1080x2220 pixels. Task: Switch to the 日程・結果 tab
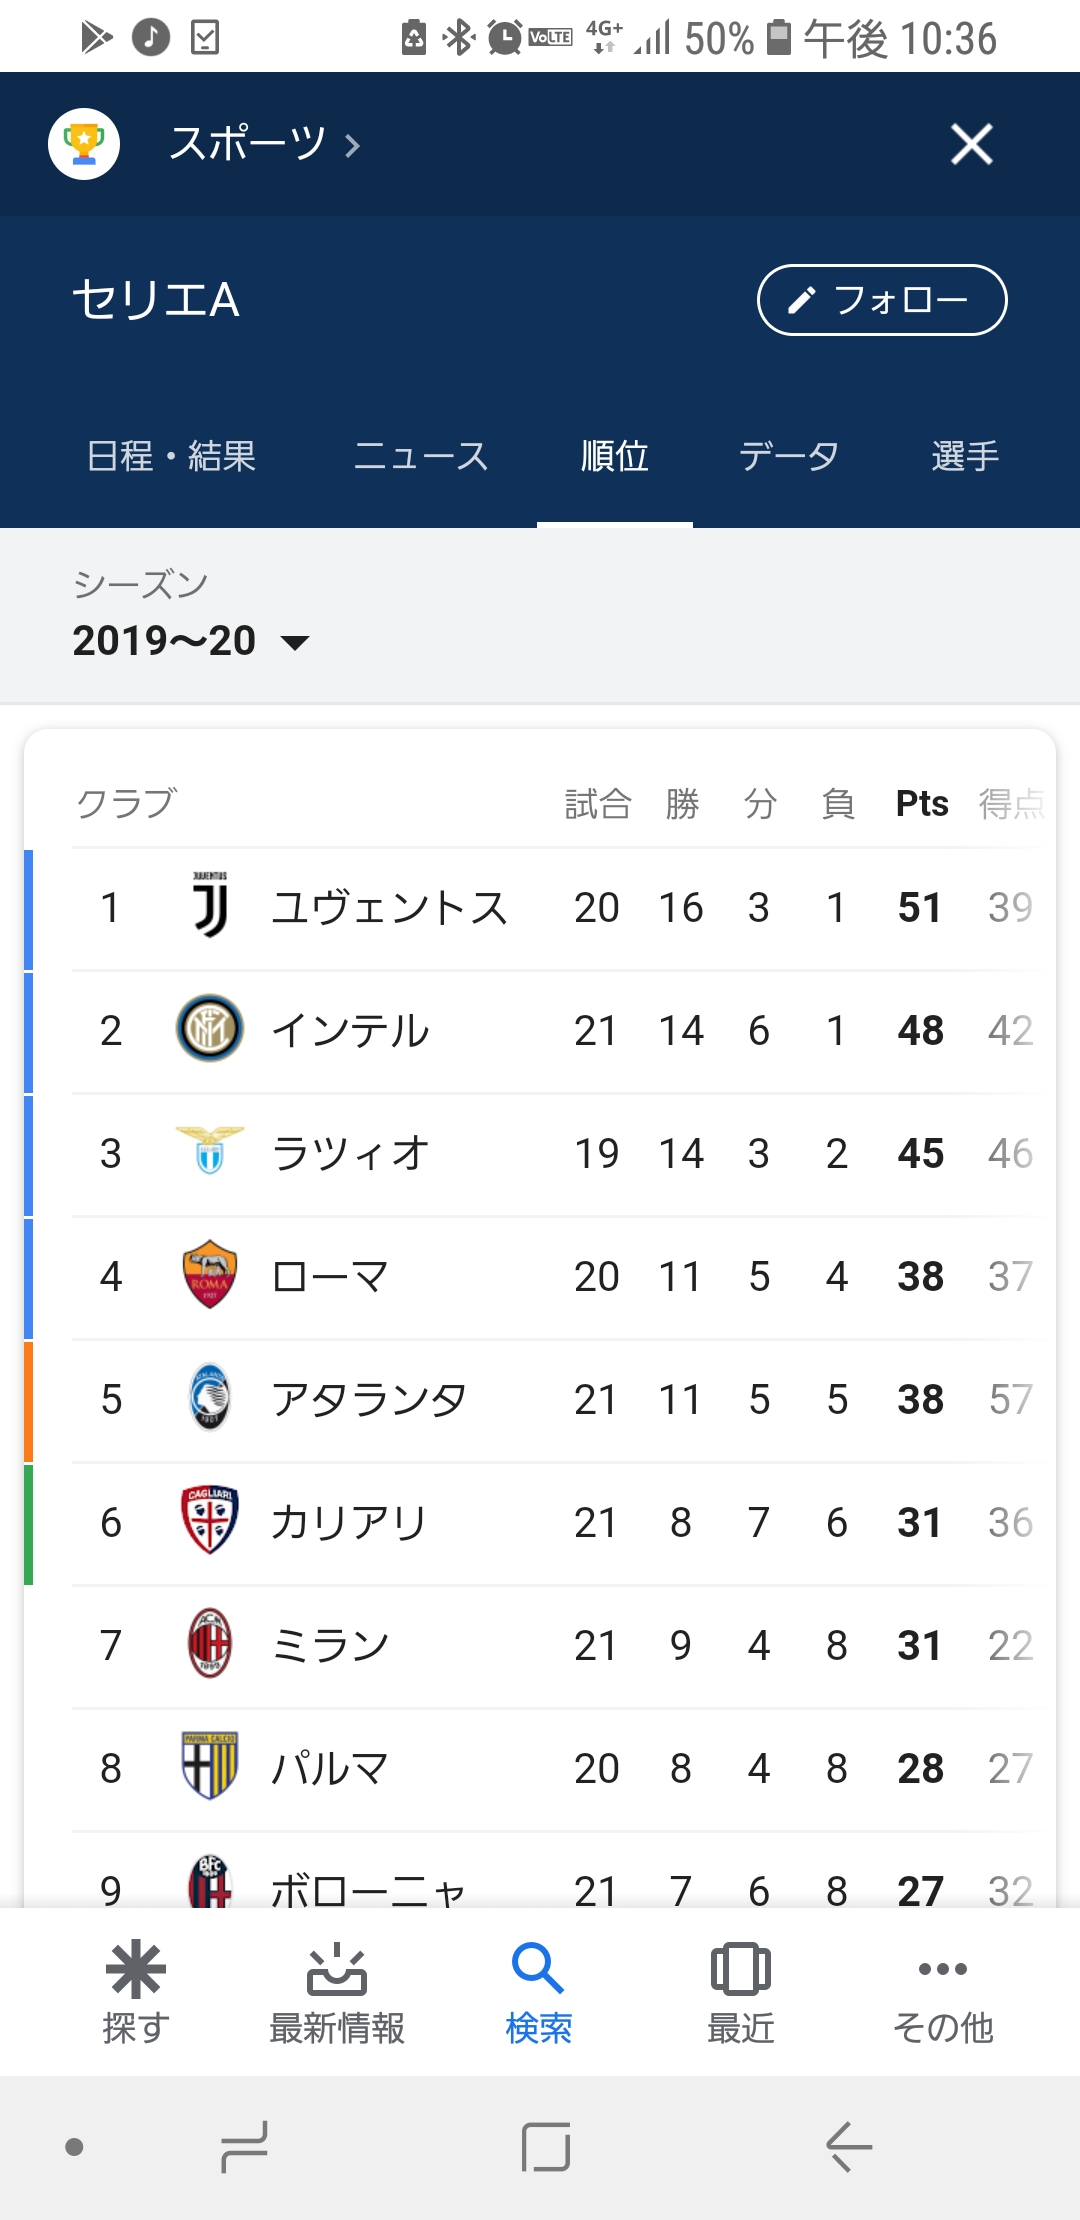171,456
